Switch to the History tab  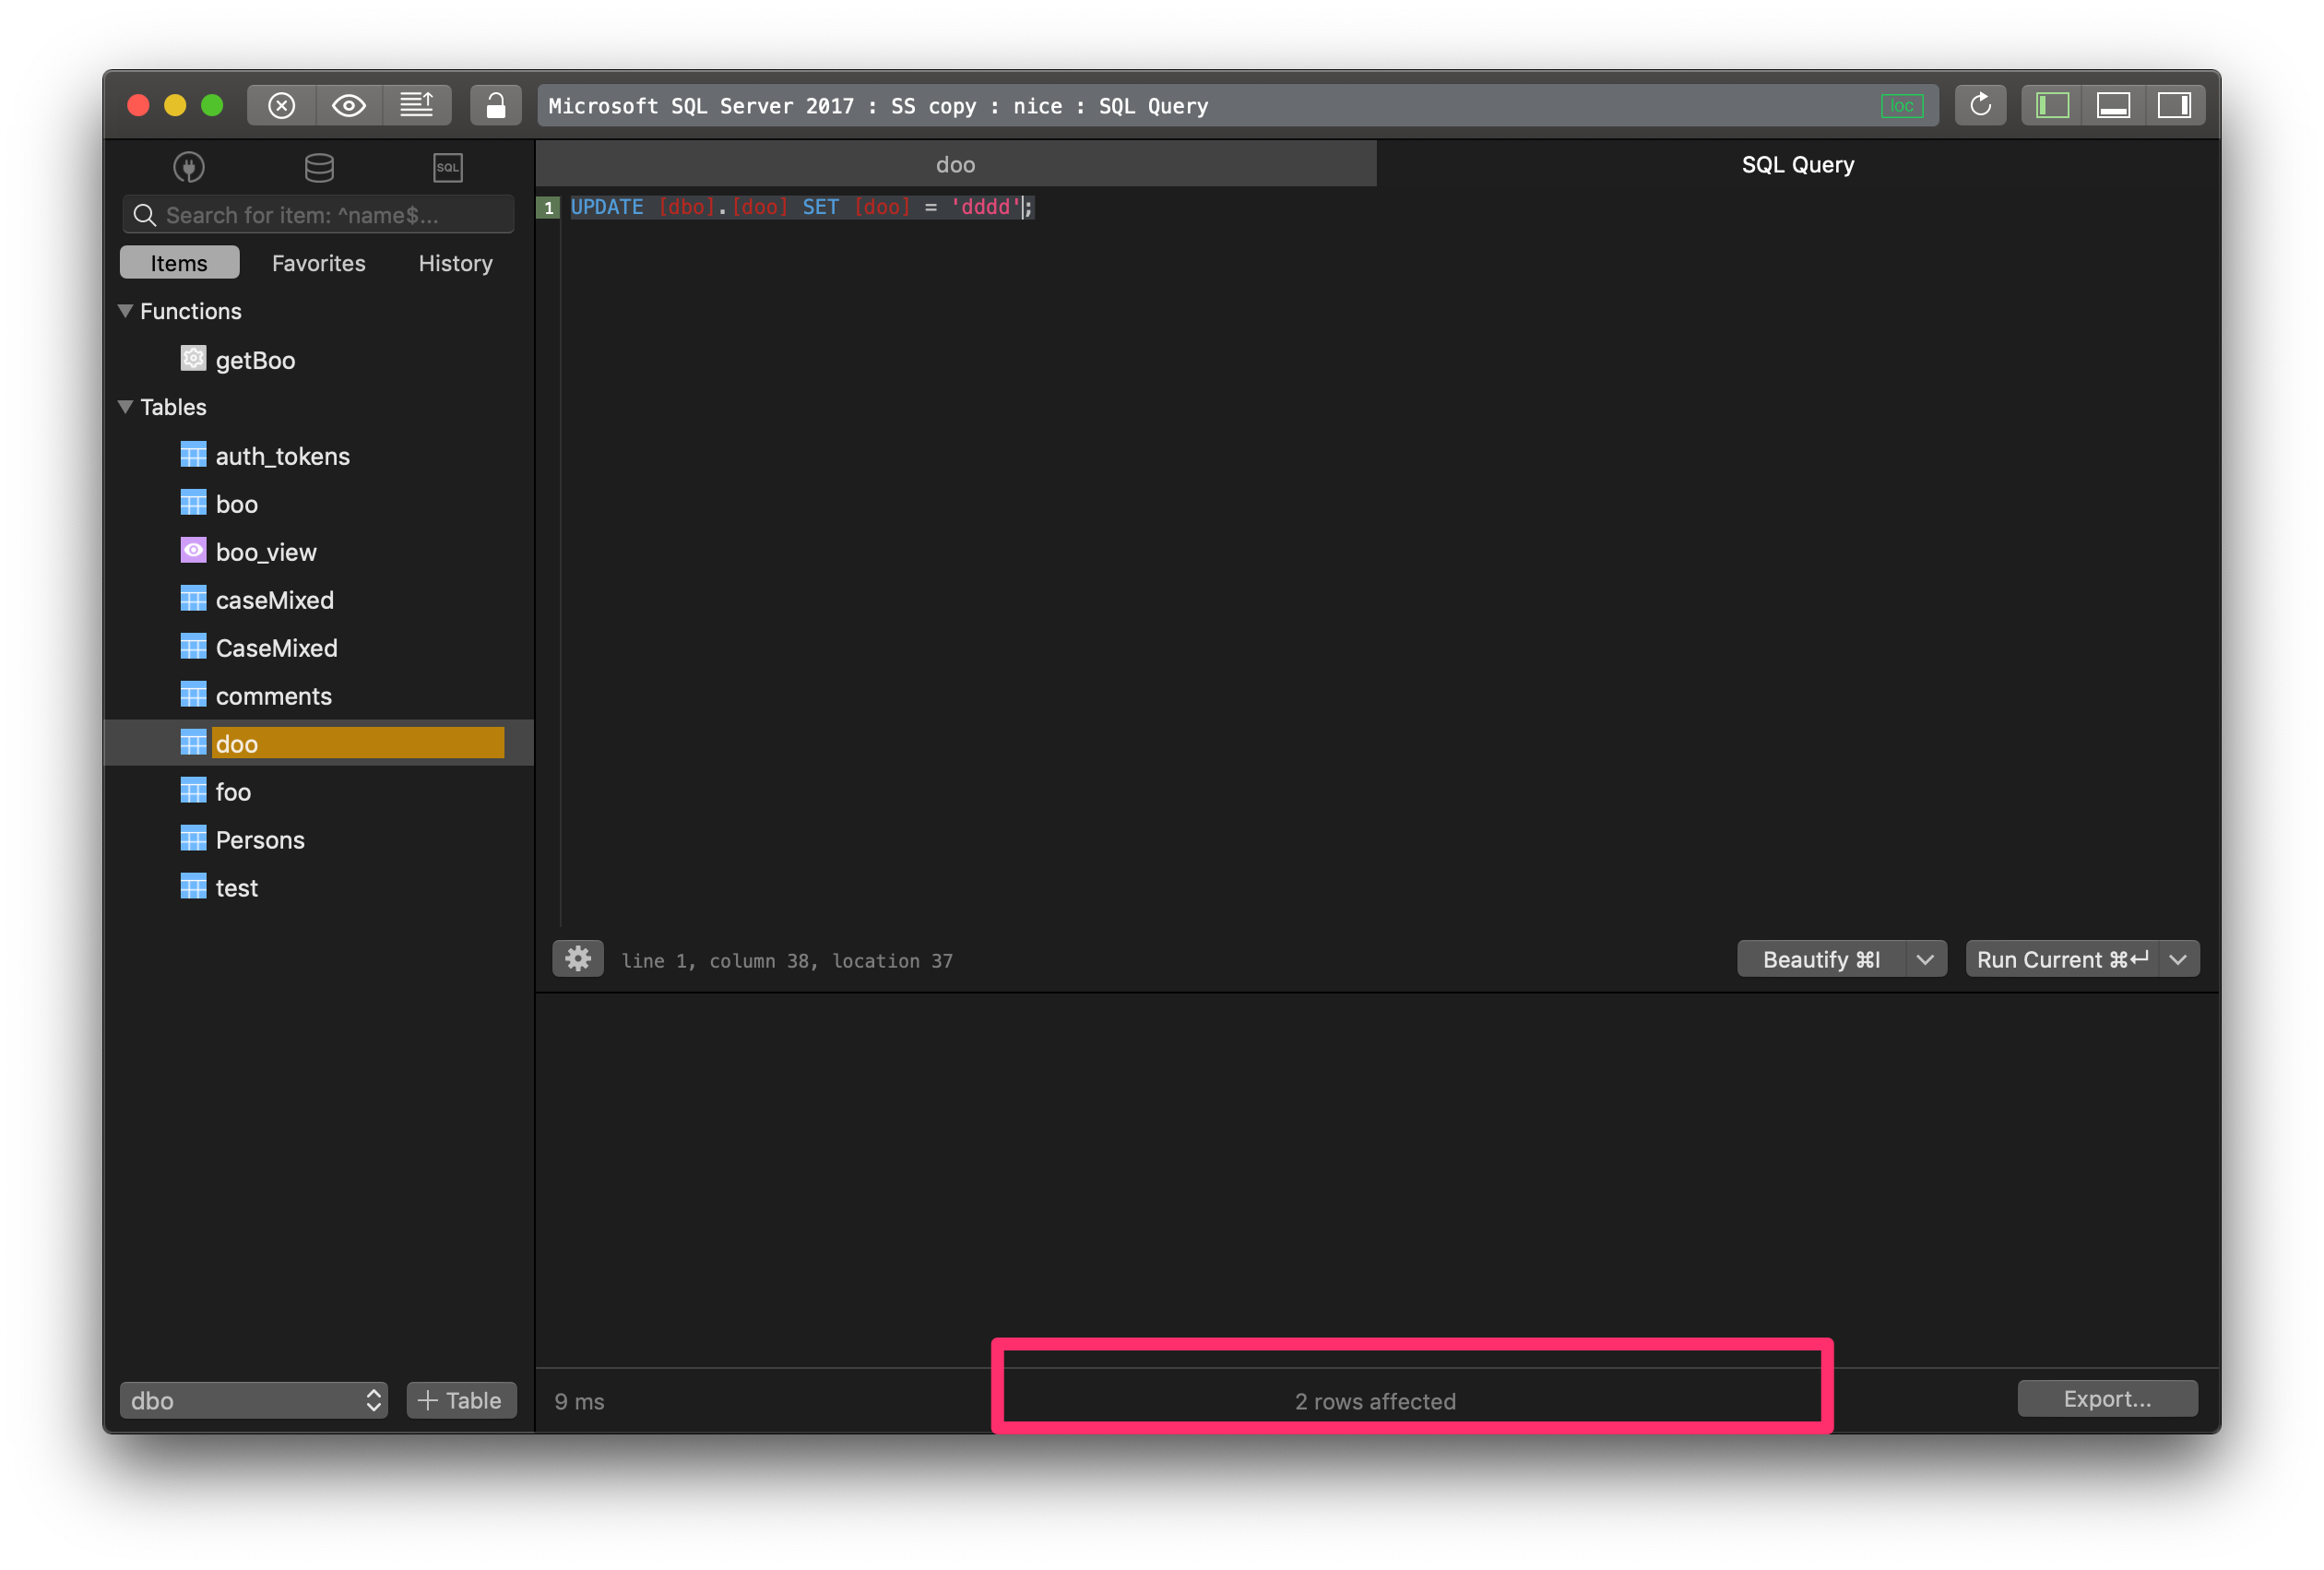coord(455,262)
